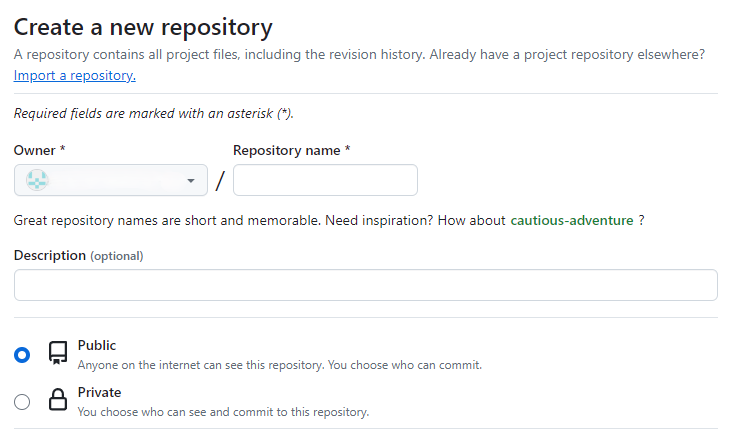The image size is (732, 431).
Task: Click the Public repository book icon
Action: [58, 354]
